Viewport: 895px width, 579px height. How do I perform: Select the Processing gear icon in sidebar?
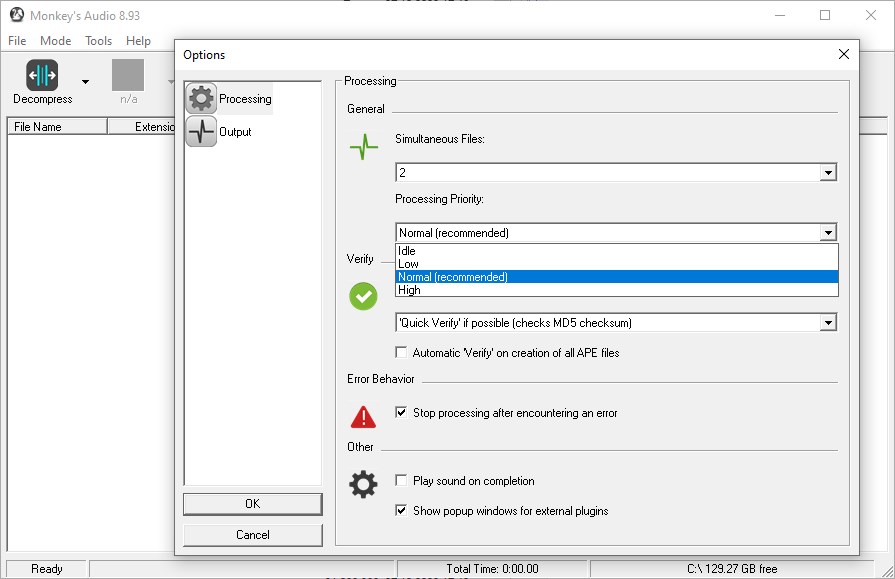202,99
